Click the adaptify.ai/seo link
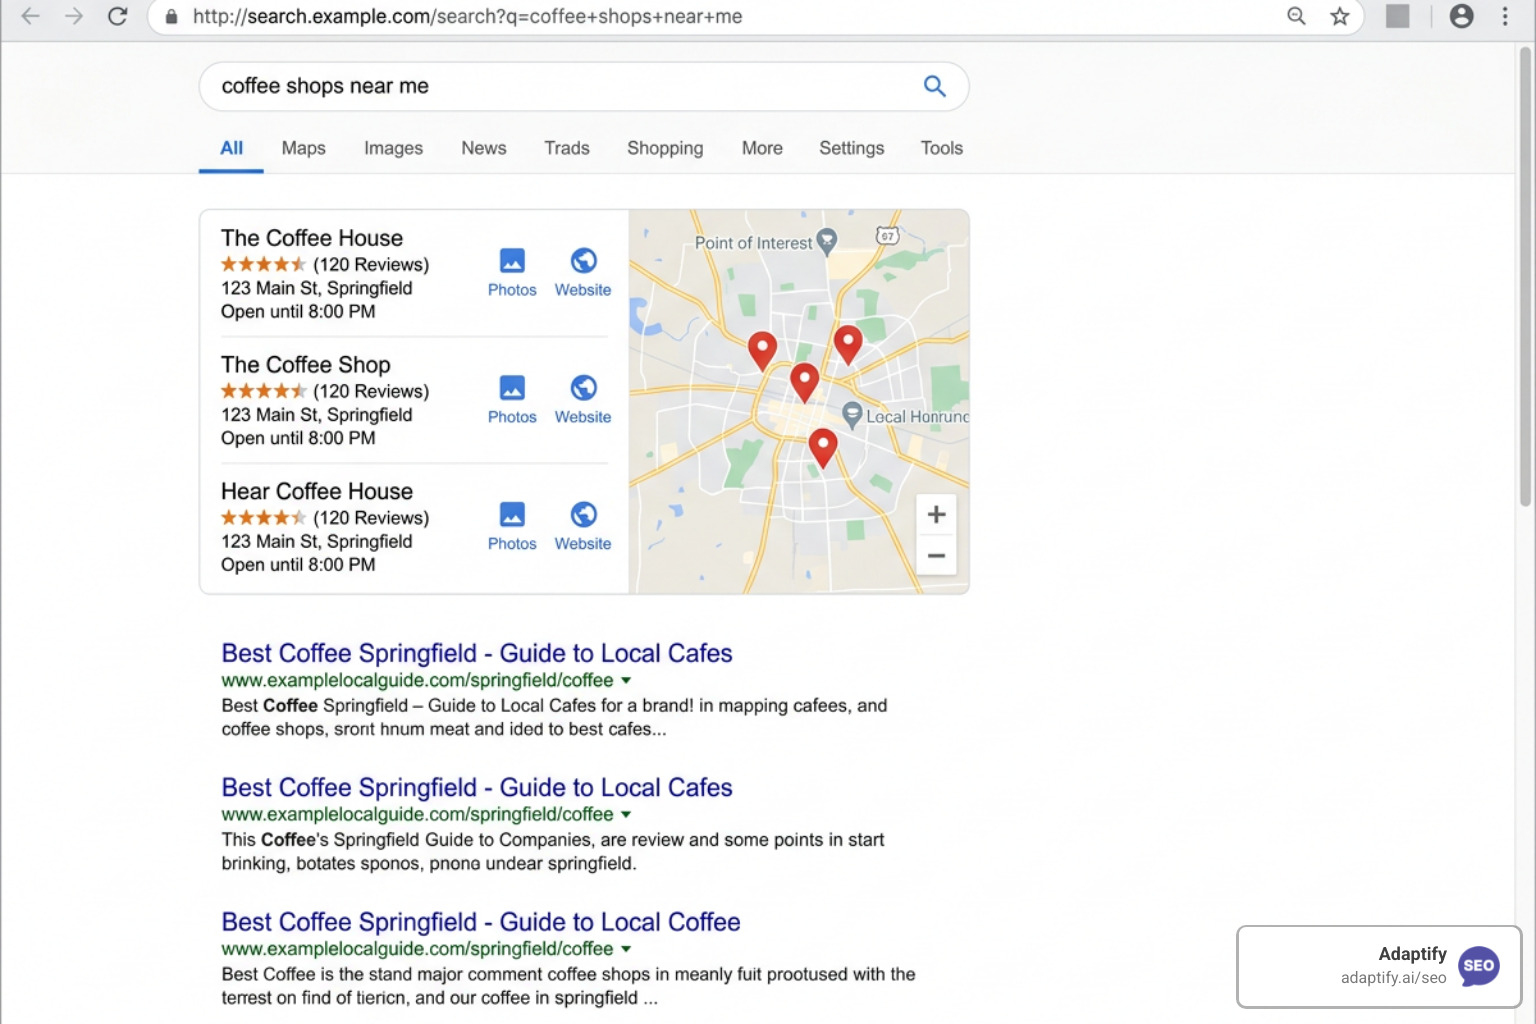 pos(1393,978)
